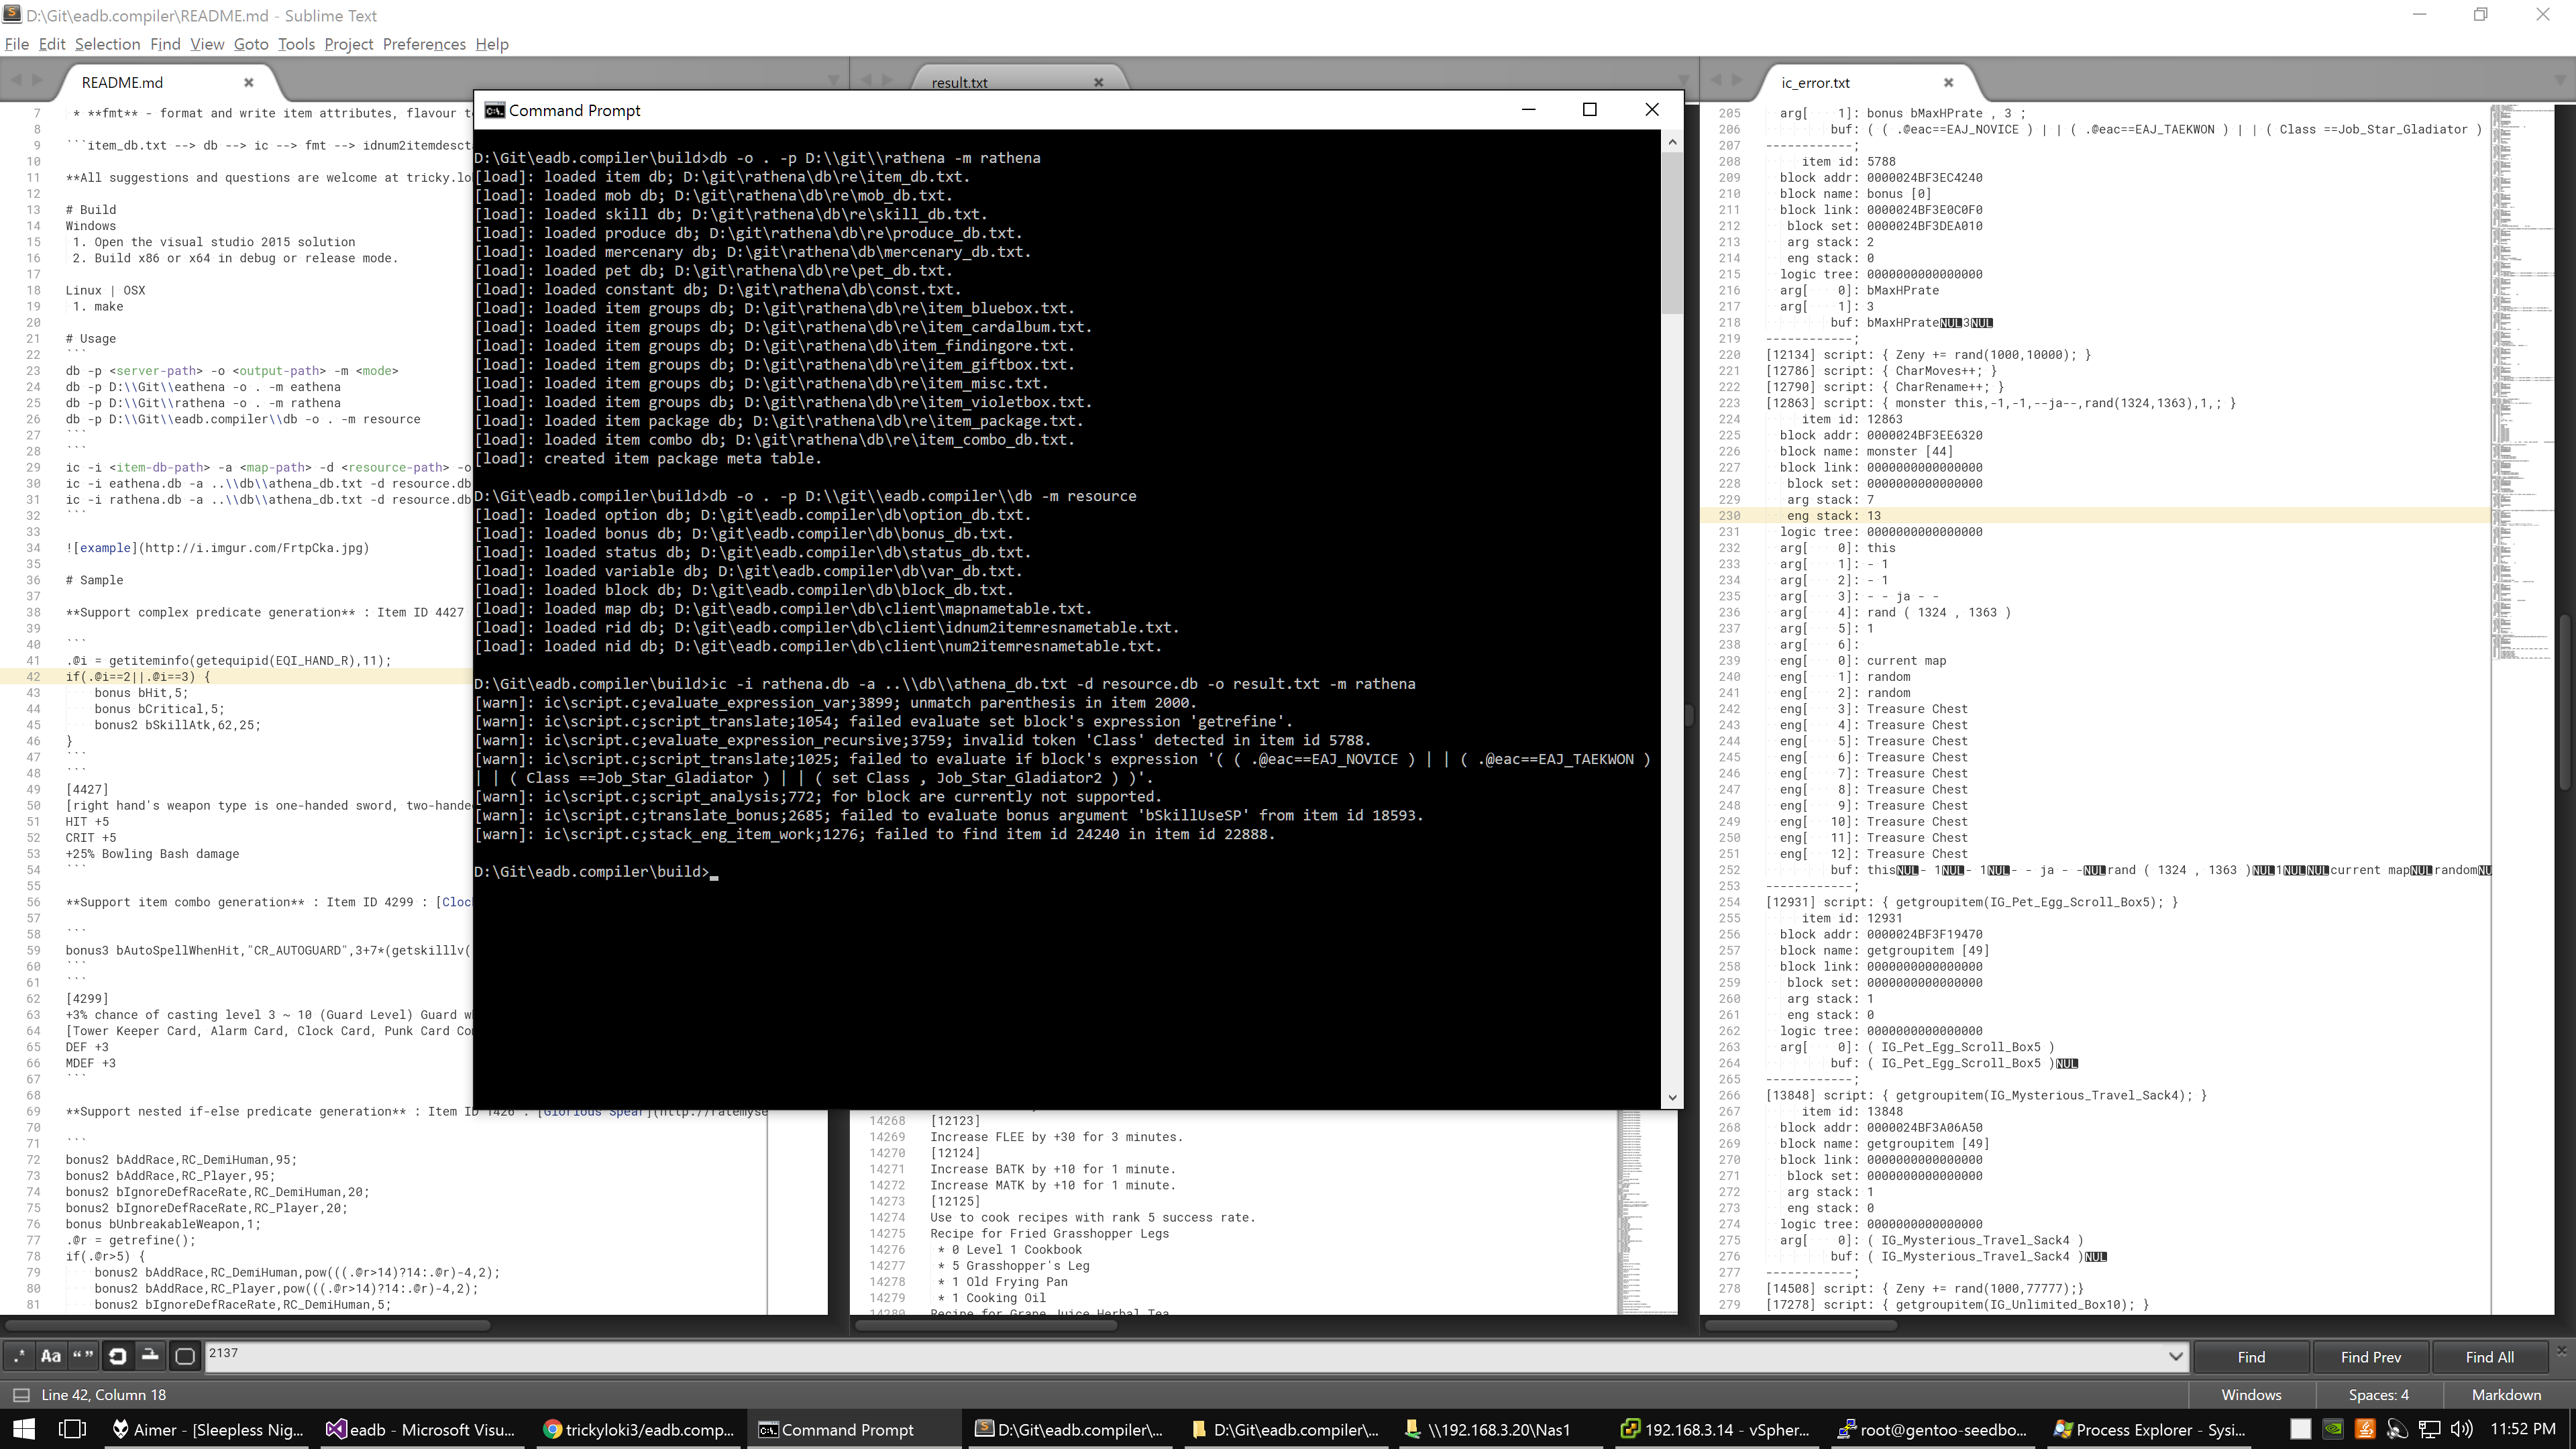This screenshot has height=1449, width=2576.
Task: Click Command Prompt window title icon
Action: point(494,111)
